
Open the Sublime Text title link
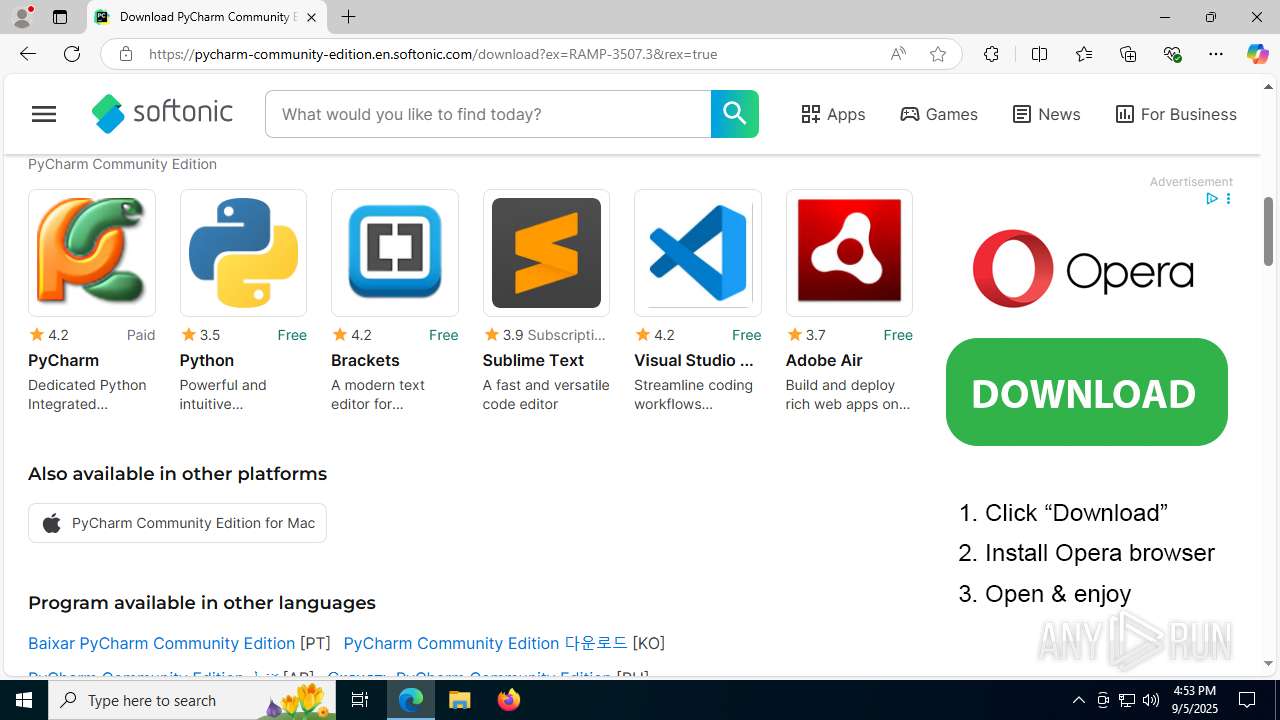tap(533, 360)
